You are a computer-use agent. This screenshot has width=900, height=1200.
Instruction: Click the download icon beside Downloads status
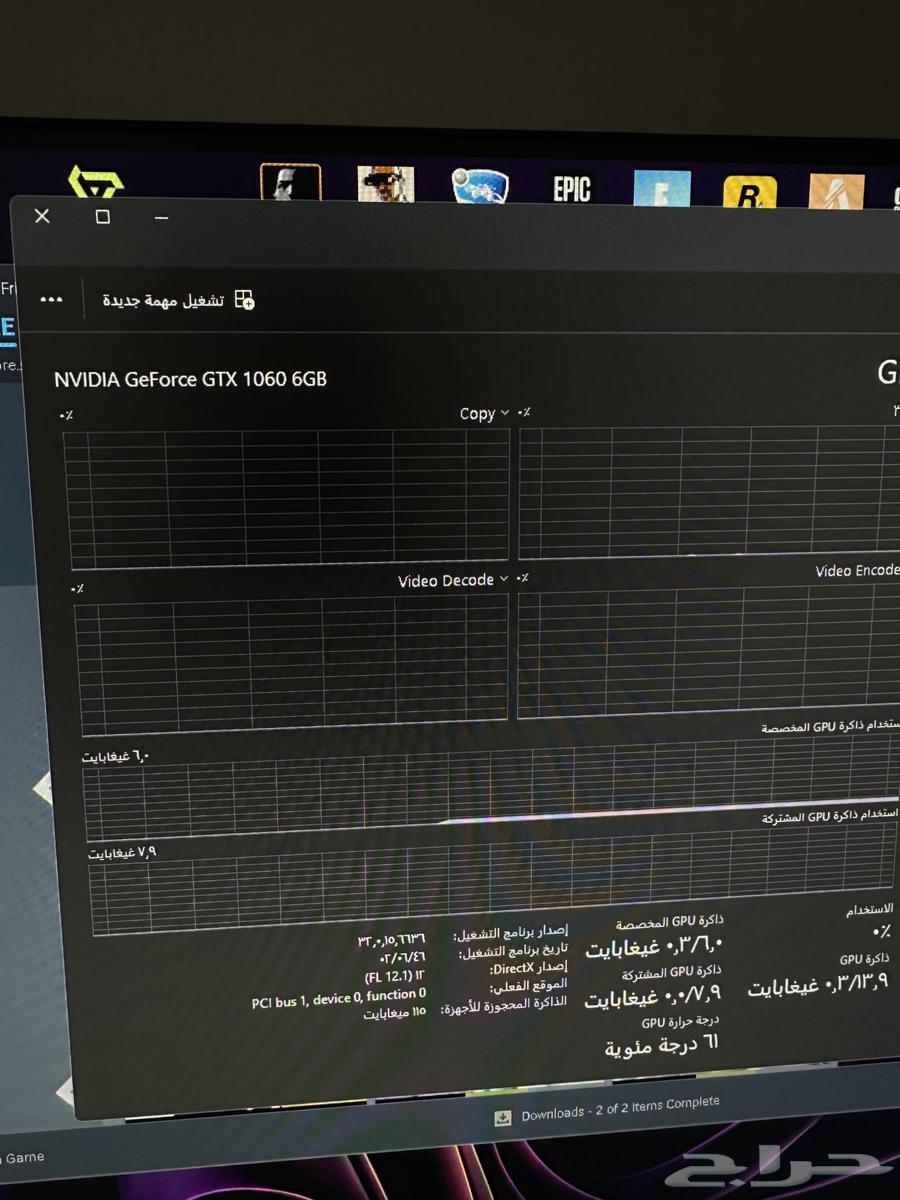(503, 1117)
